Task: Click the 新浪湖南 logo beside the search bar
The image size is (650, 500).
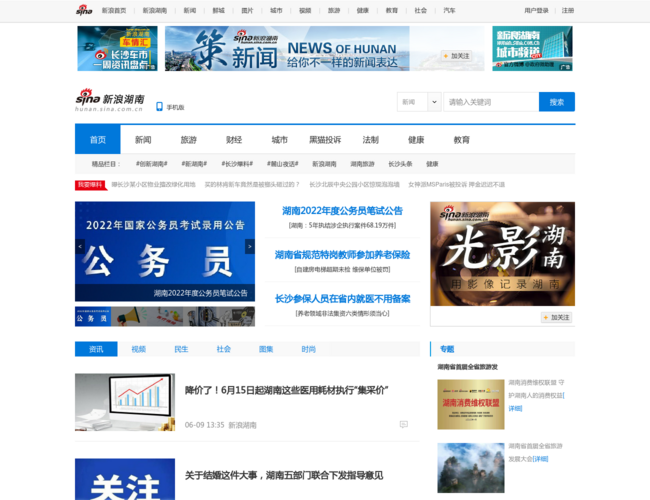Action: pos(110,100)
